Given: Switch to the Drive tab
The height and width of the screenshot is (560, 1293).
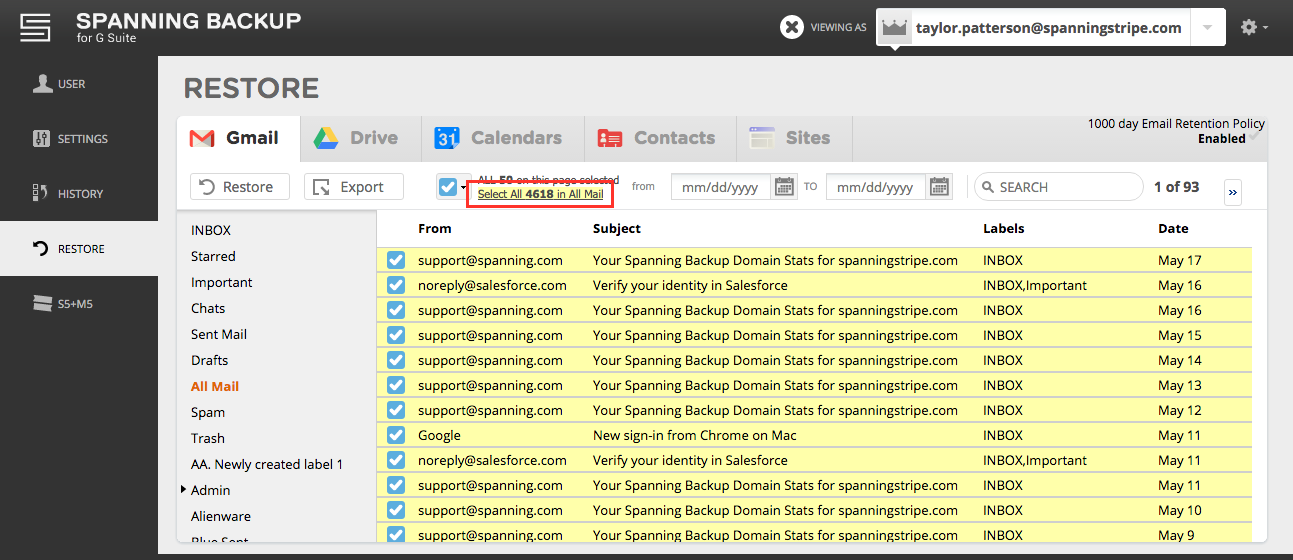Looking at the screenshot, I should click(x=356, y=138).
